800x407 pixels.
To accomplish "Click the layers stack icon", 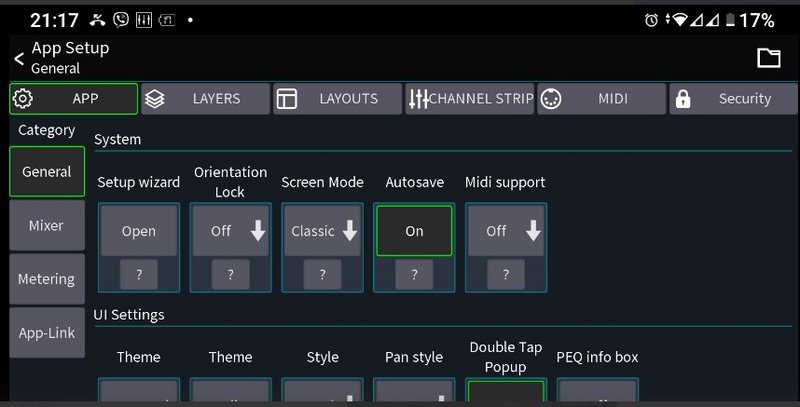I will click(155, 99).
